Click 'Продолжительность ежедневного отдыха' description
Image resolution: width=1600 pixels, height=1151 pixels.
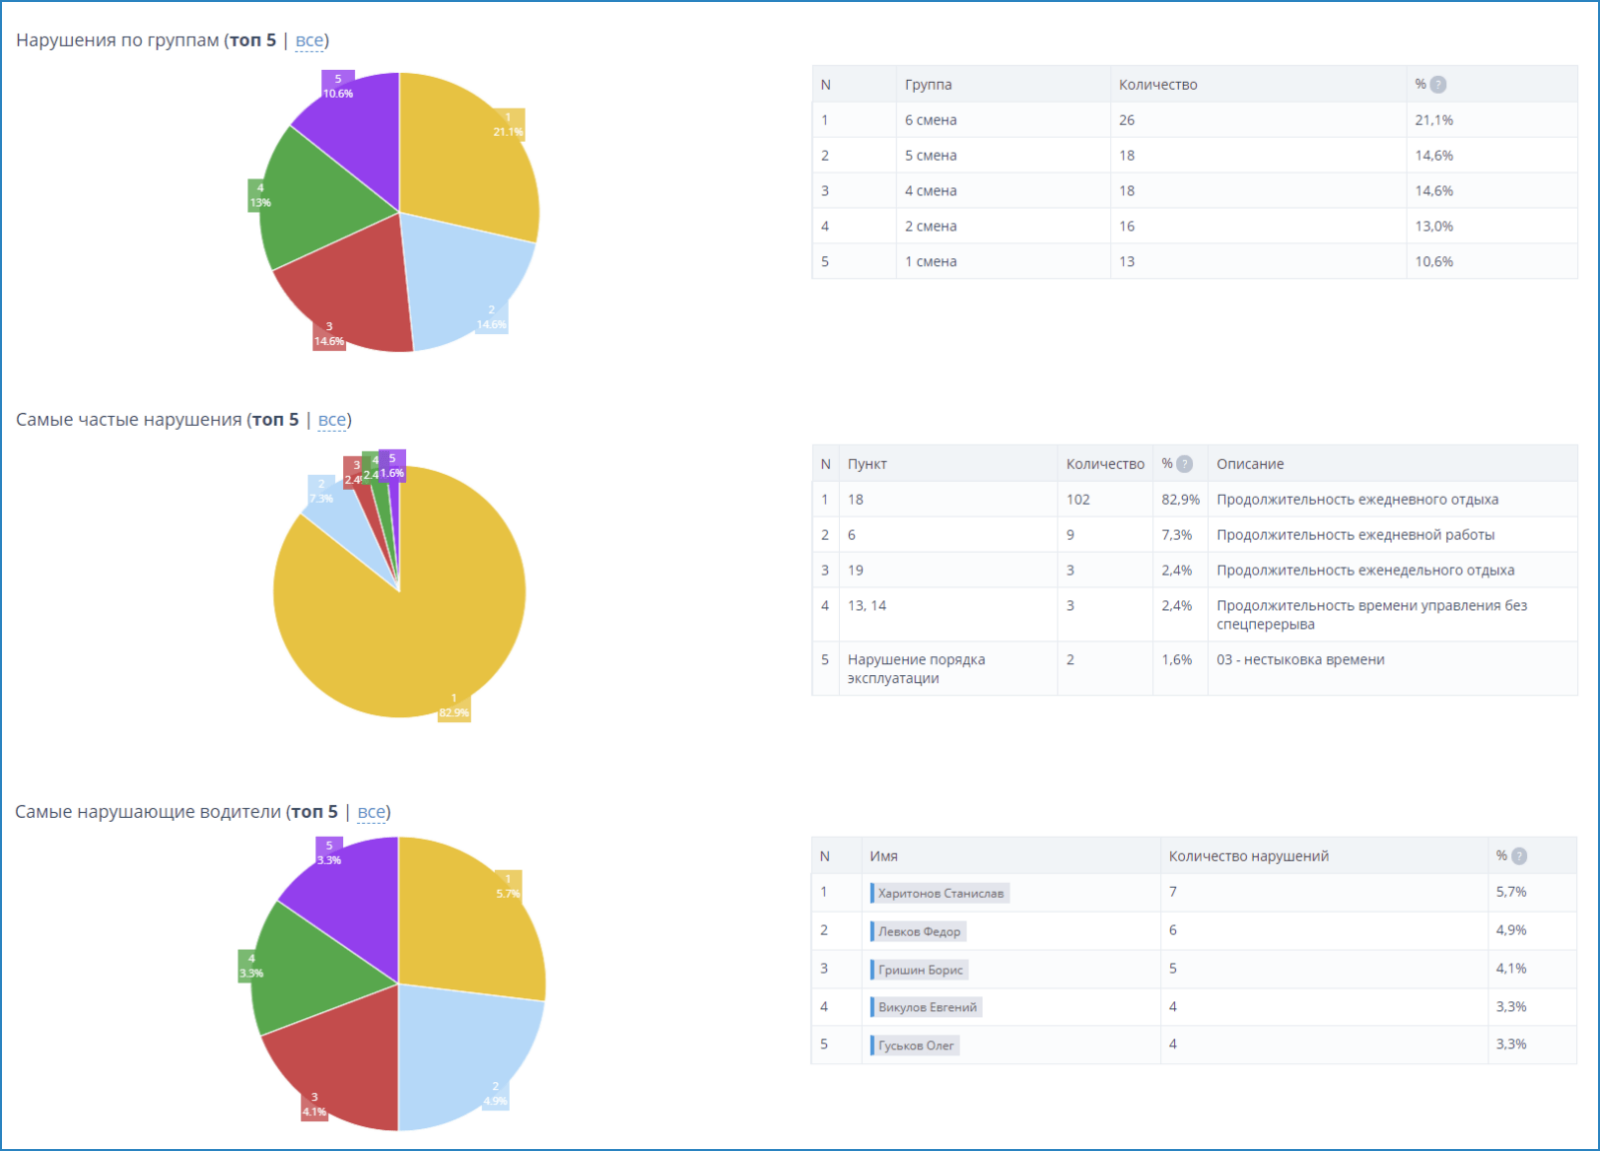1357,499
